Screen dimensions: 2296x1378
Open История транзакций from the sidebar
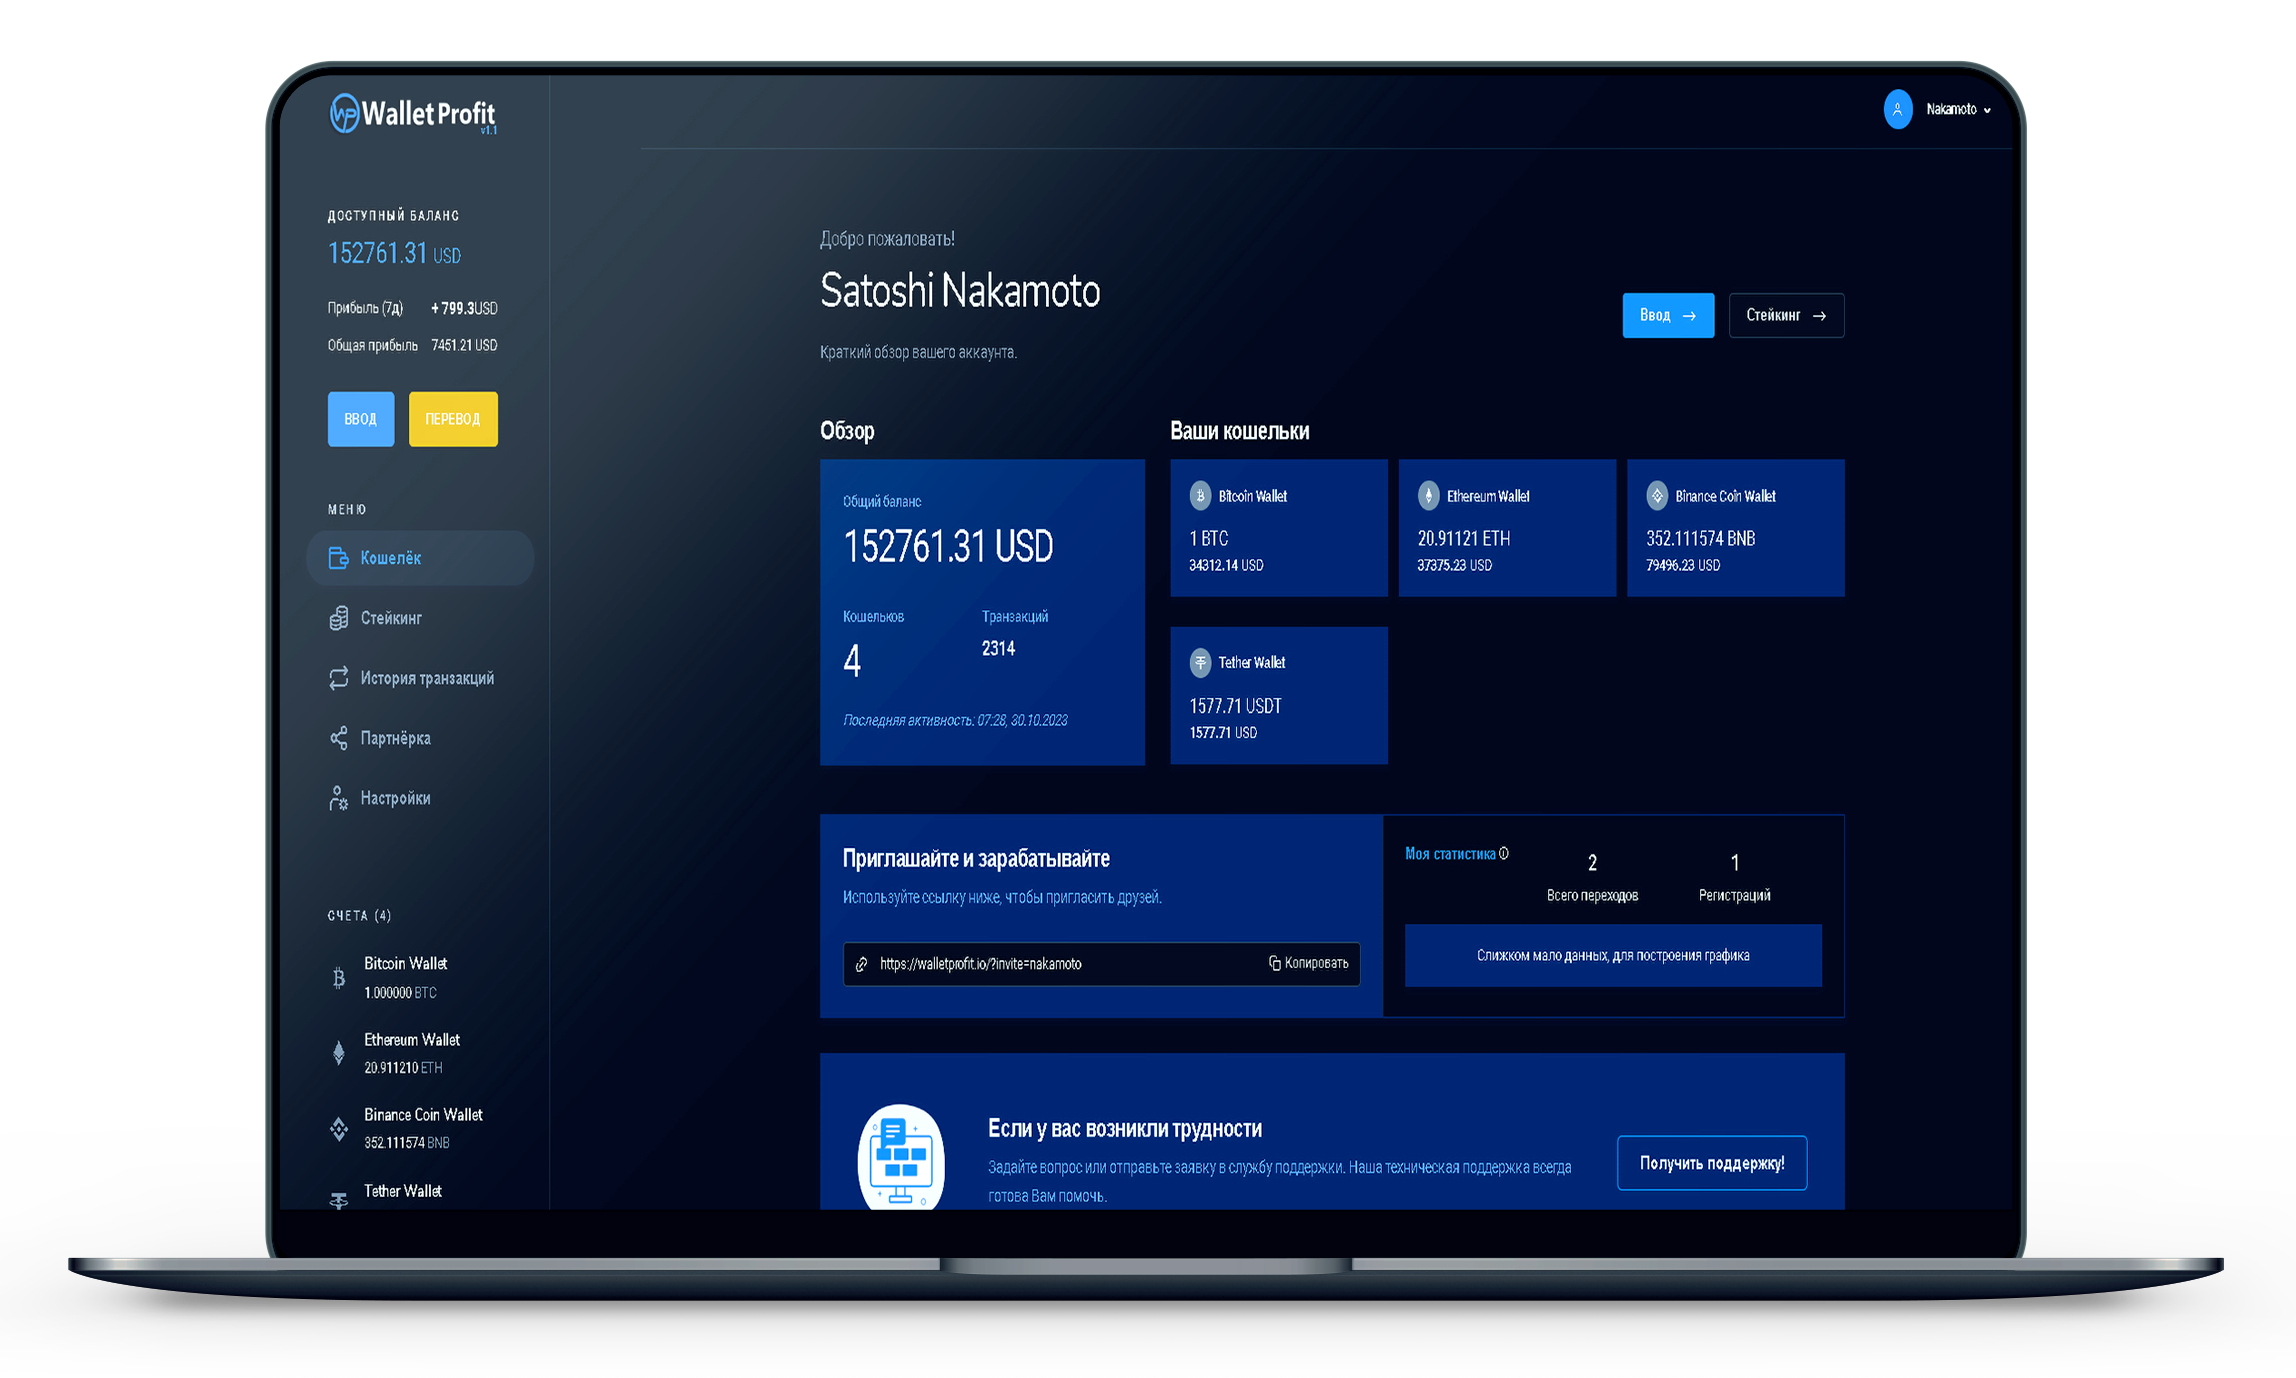pyautogui.click(x=339, y=678)
